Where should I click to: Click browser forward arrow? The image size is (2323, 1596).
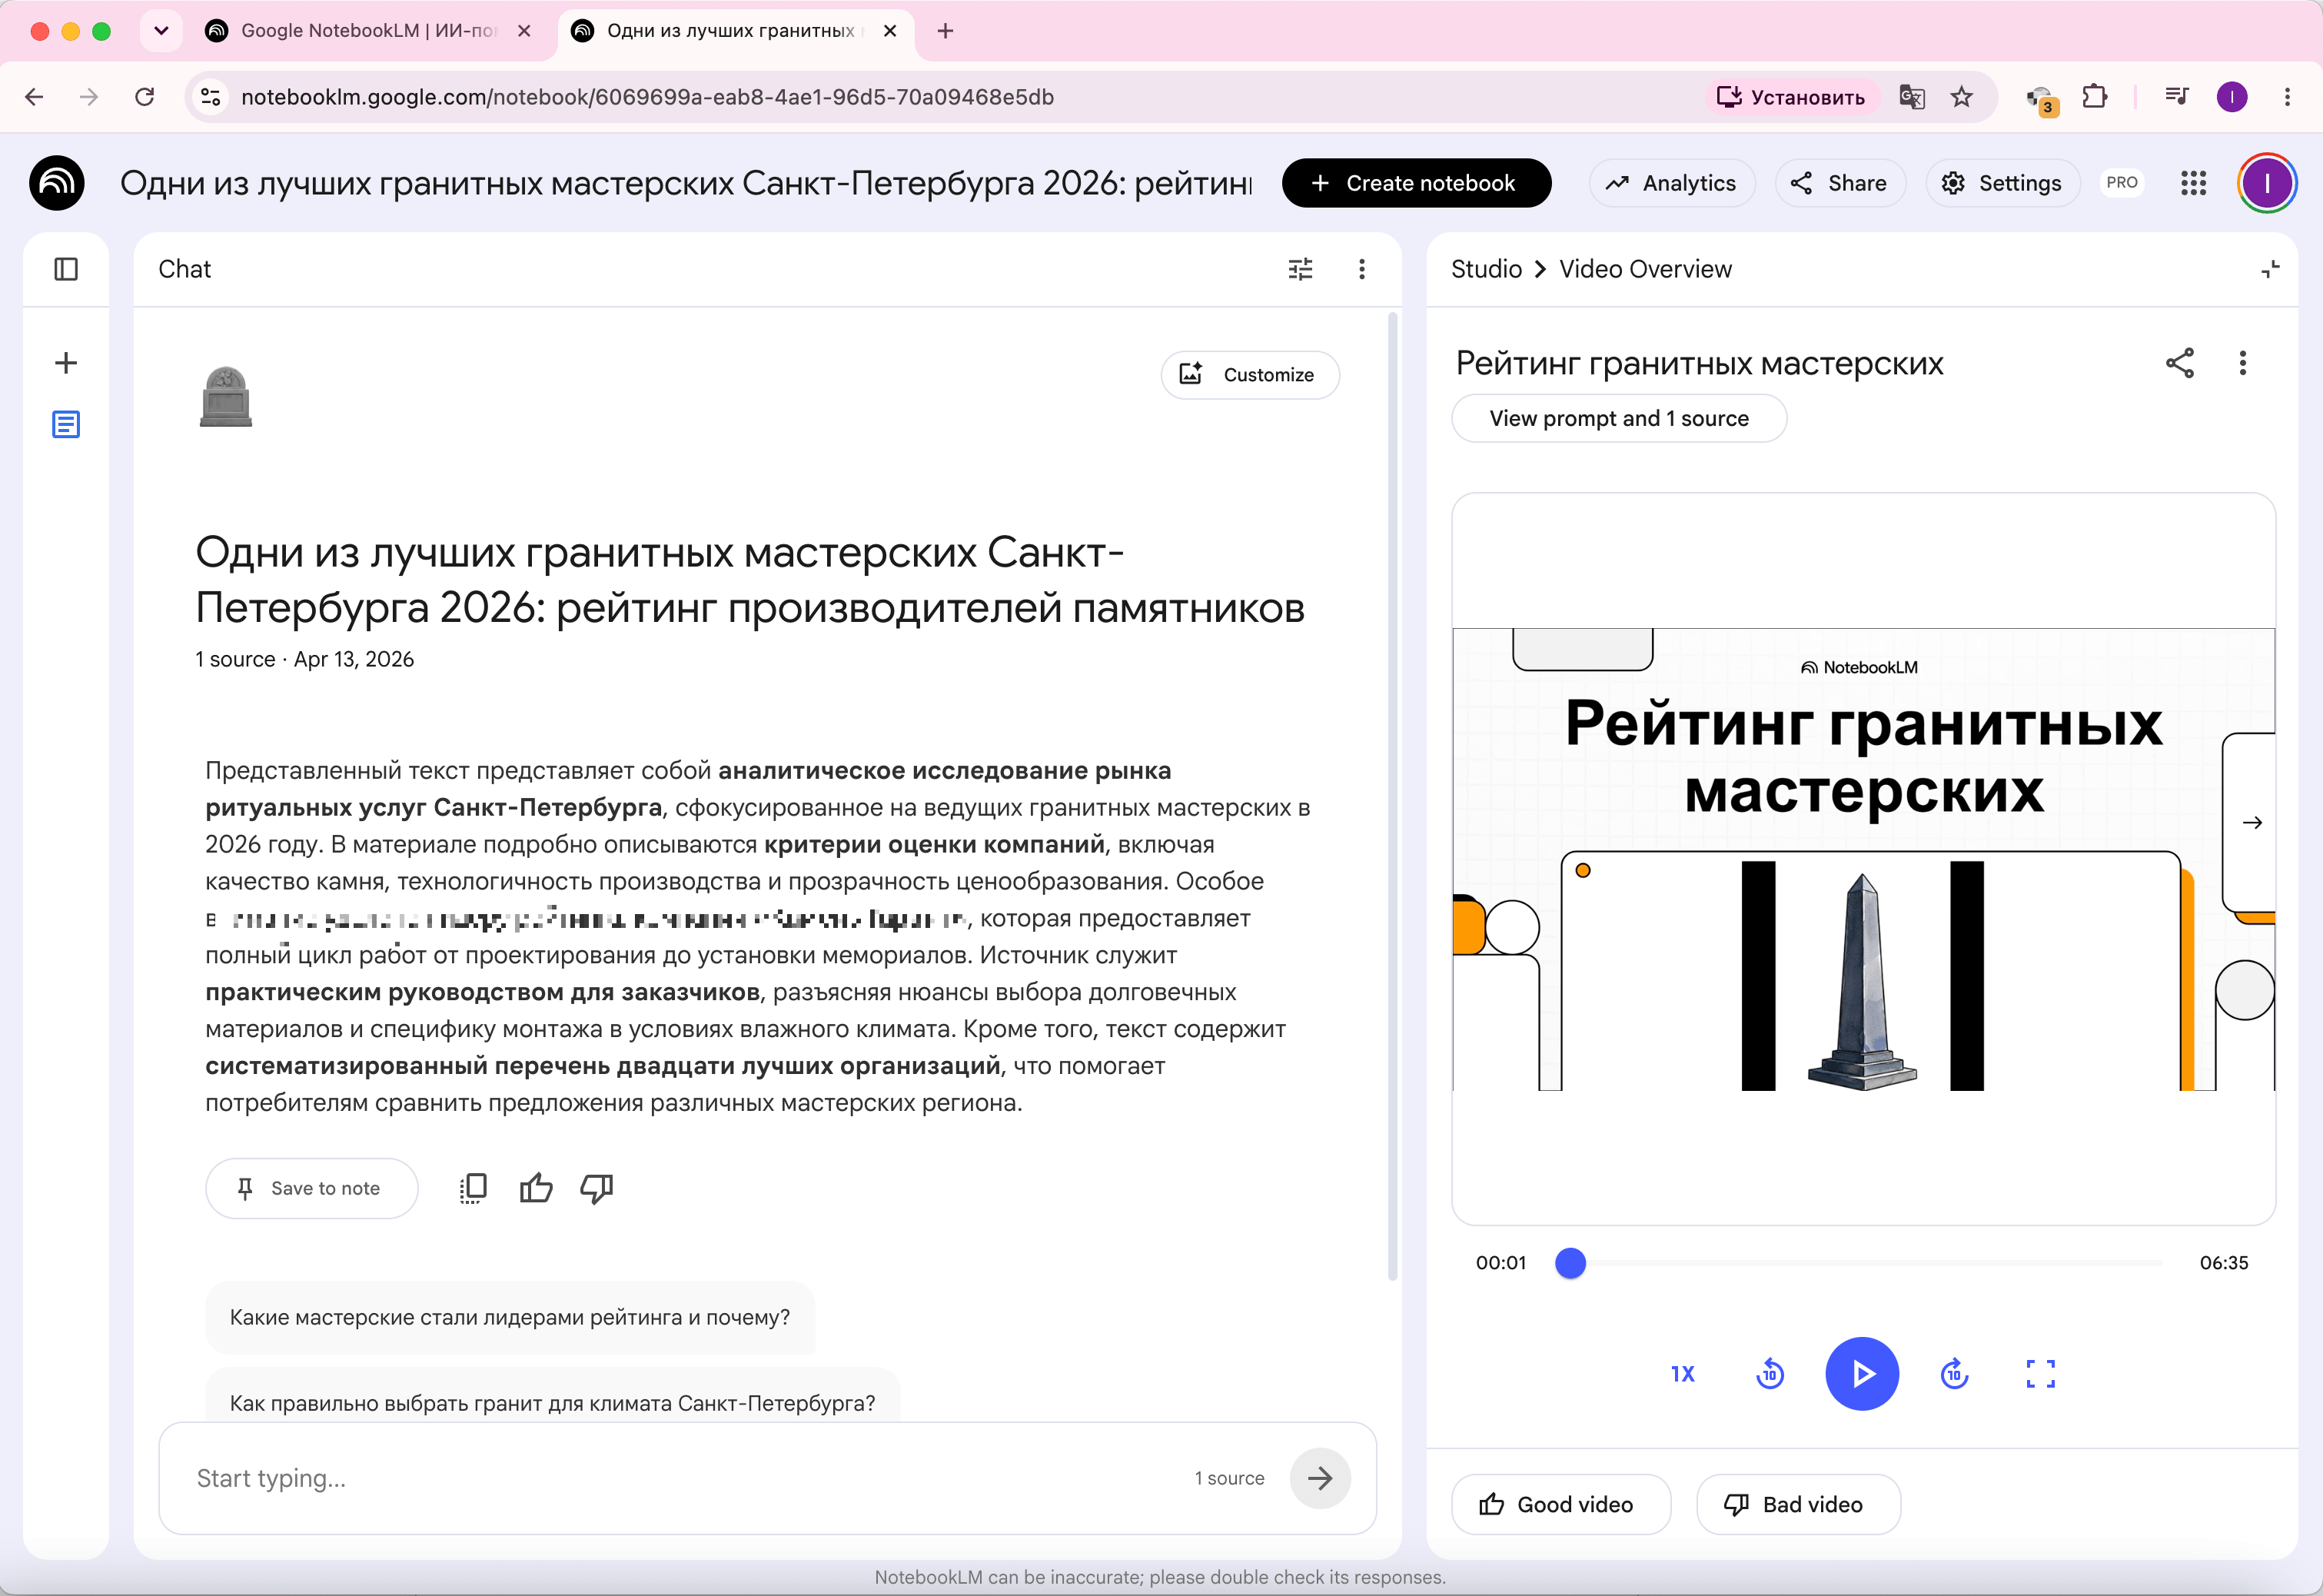[x=89, y=97]
